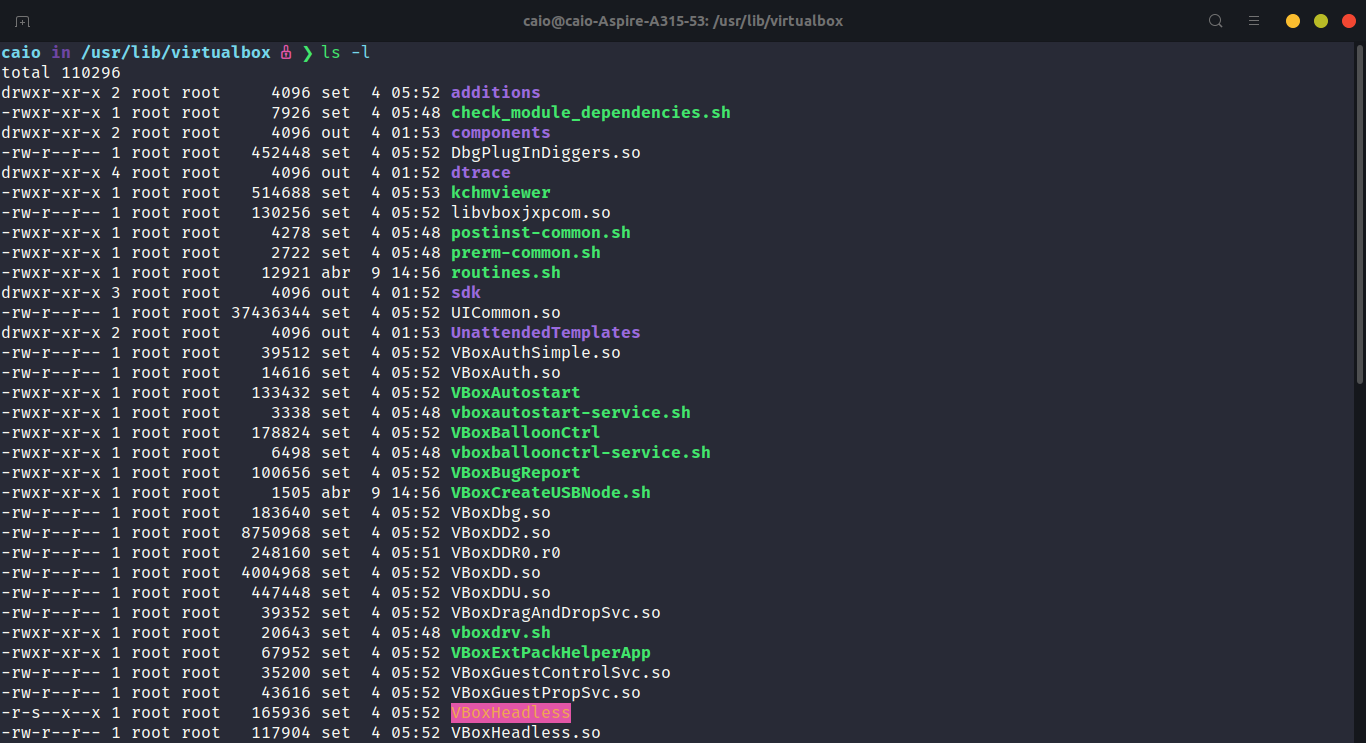
Task: Click 'VBoxDD2.so' file name
Action: tap(501, 532)
